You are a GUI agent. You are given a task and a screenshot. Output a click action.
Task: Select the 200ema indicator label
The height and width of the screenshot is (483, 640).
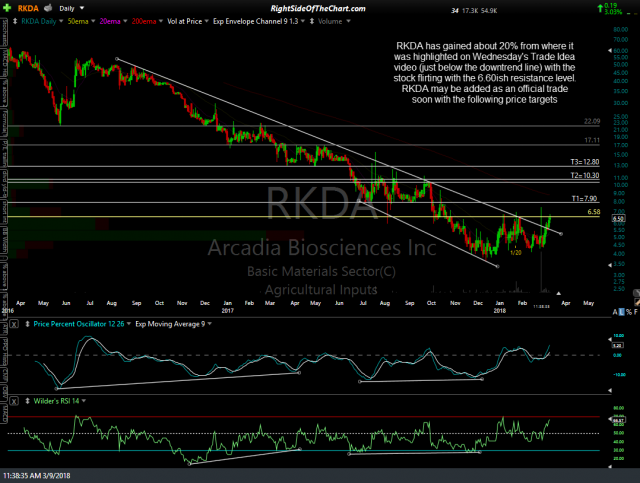pos(144,21)
